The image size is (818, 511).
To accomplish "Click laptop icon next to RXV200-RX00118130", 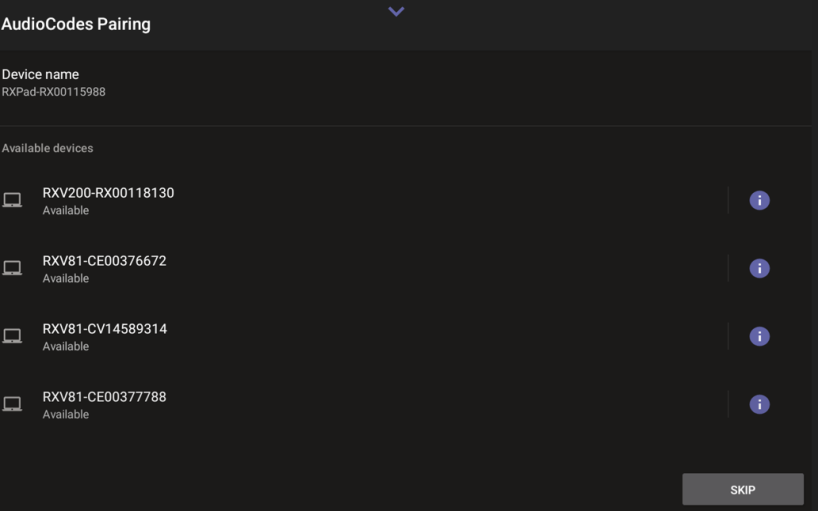I will pyautogui.click(x=12, y=200).
